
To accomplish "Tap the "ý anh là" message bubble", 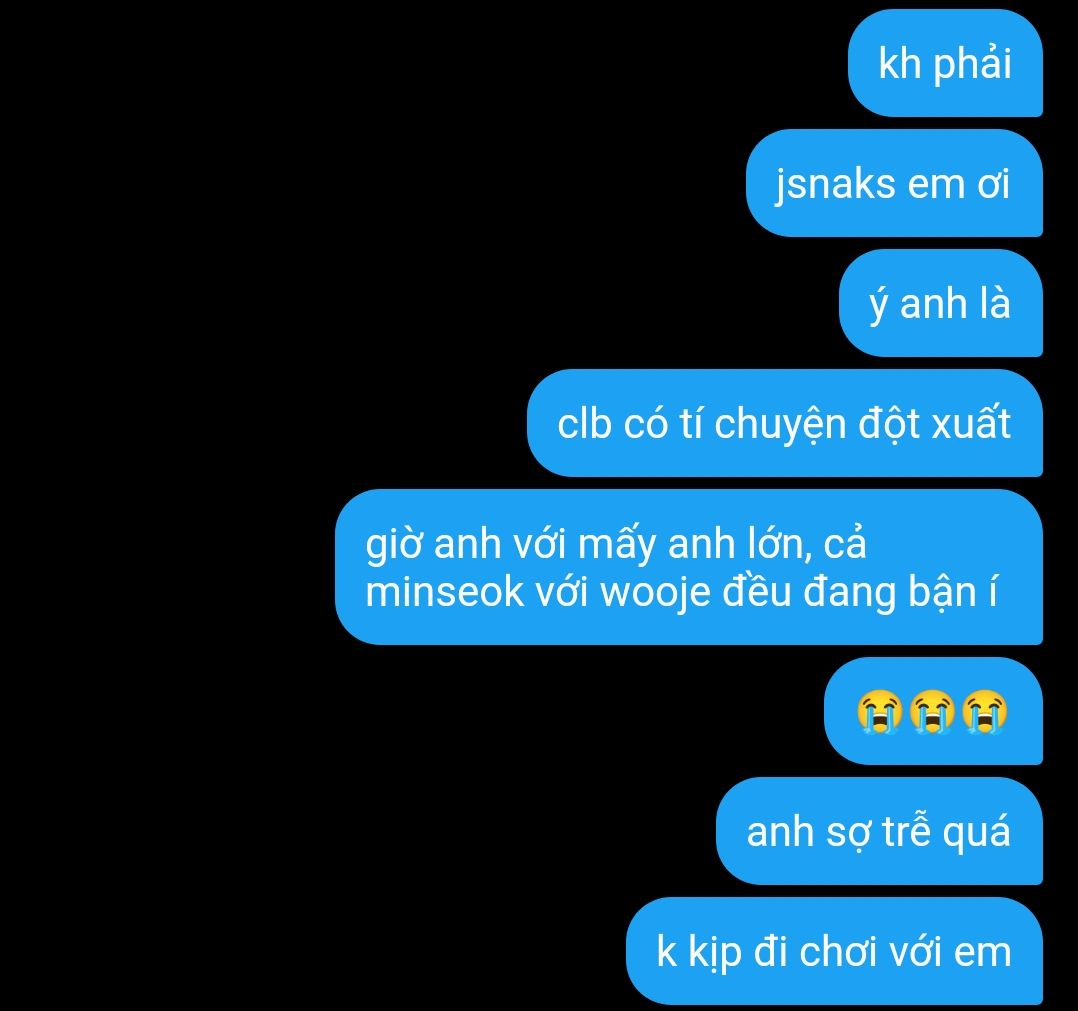I will point(940,303).
